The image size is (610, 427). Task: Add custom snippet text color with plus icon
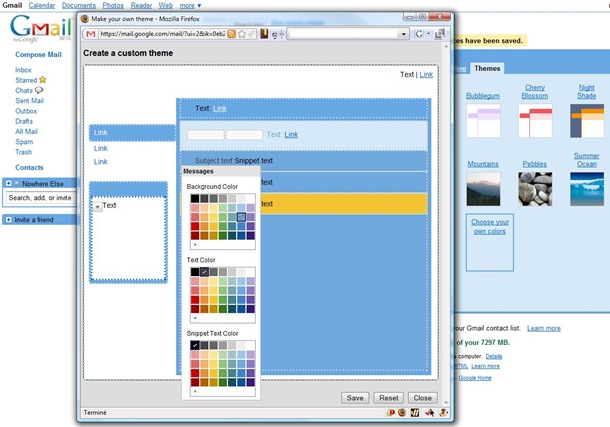pyautogui.click(x=195, y=392)
